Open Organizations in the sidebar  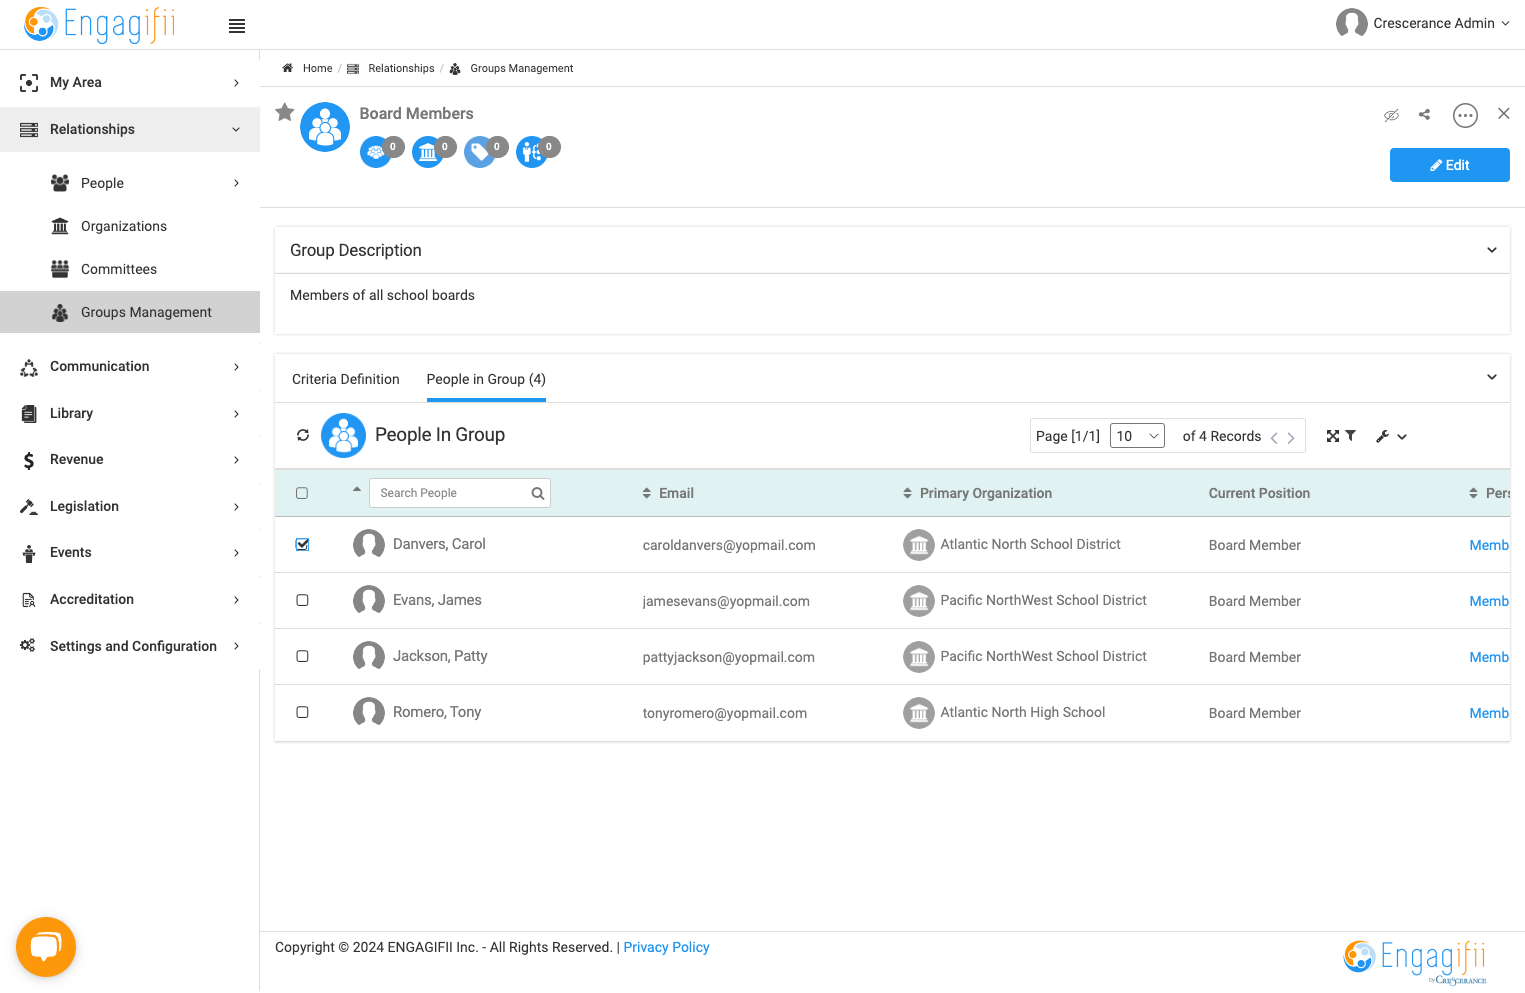tap(124, 226)
